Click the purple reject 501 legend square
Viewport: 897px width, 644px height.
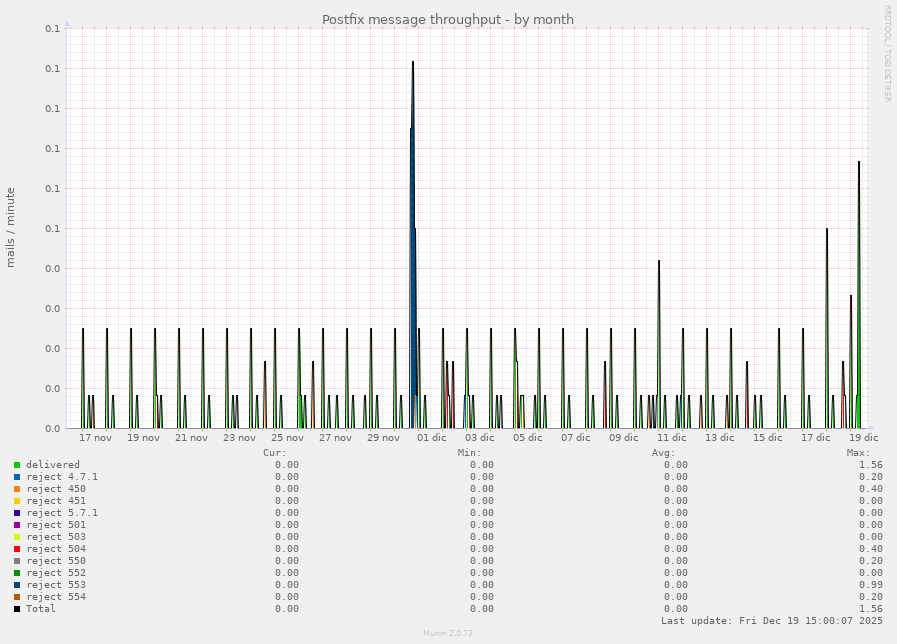point(17,525)
